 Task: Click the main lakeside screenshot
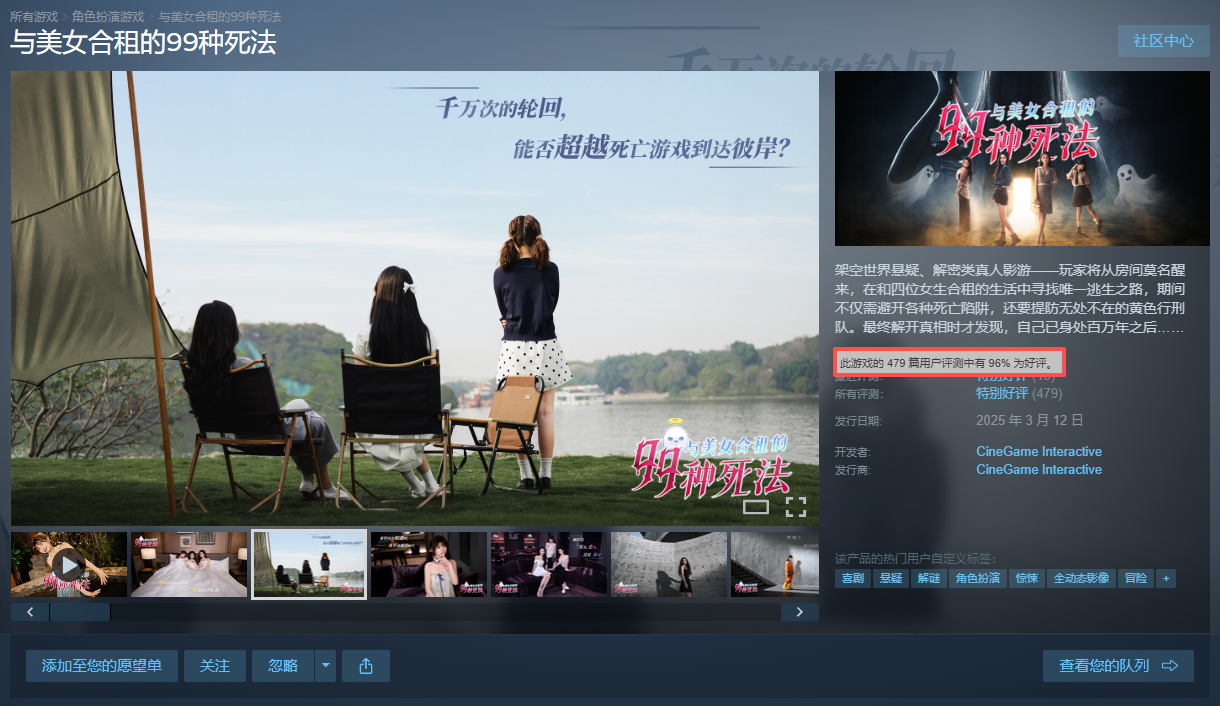tap(415, 298)
